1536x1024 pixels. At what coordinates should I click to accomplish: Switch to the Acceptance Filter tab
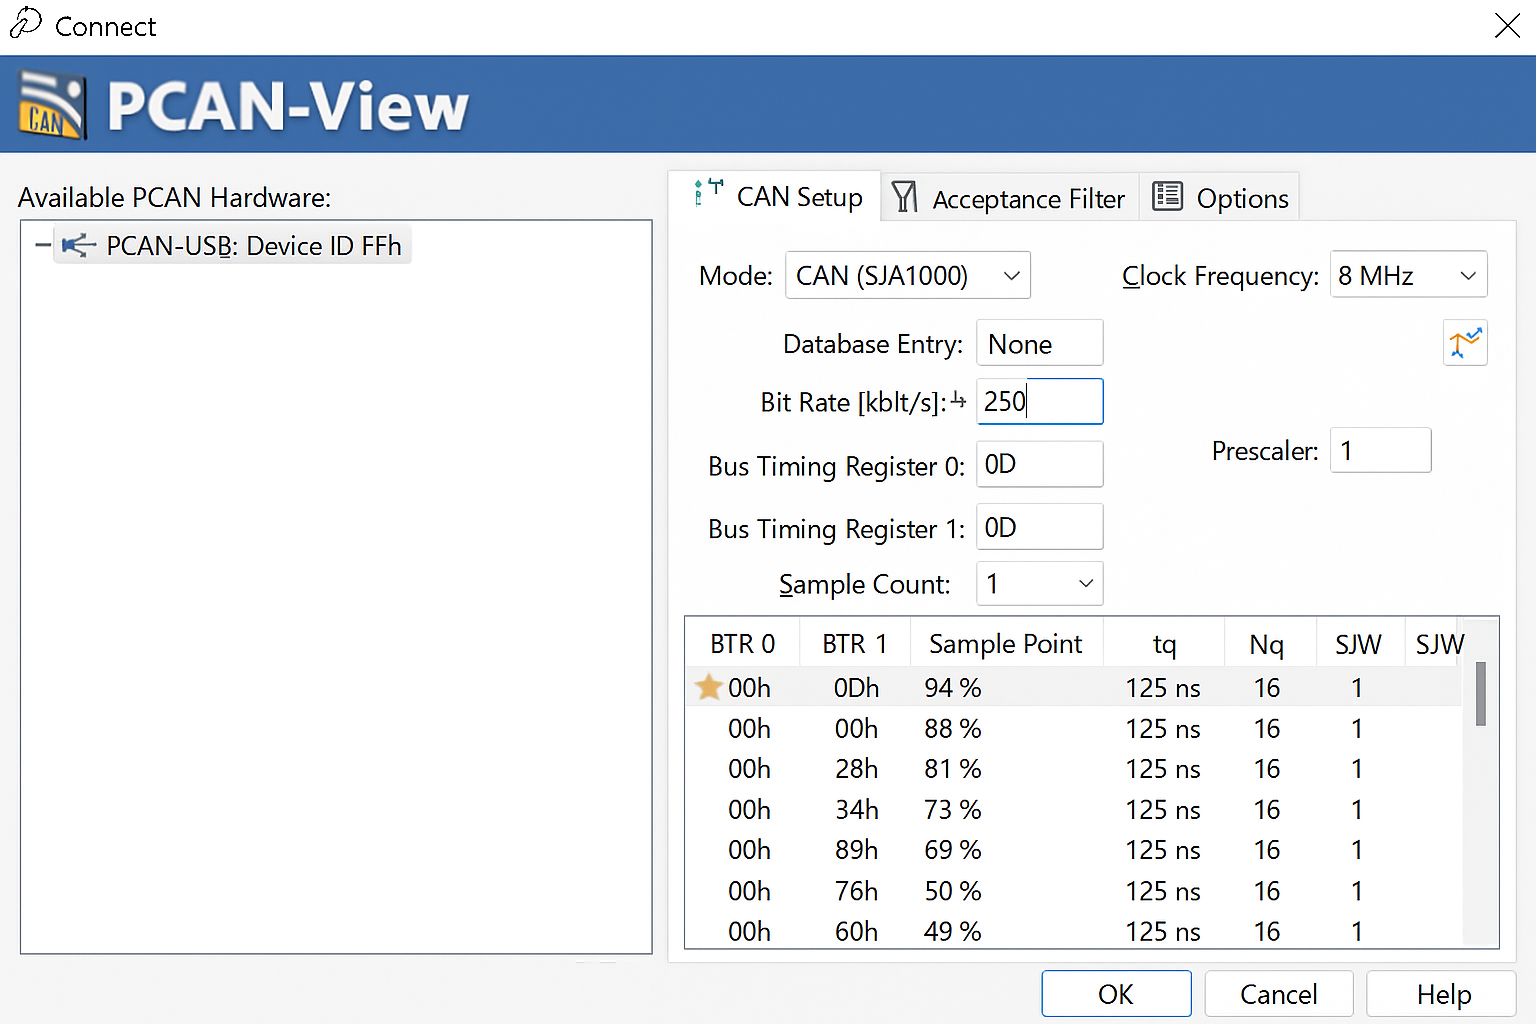[1010, 198]
